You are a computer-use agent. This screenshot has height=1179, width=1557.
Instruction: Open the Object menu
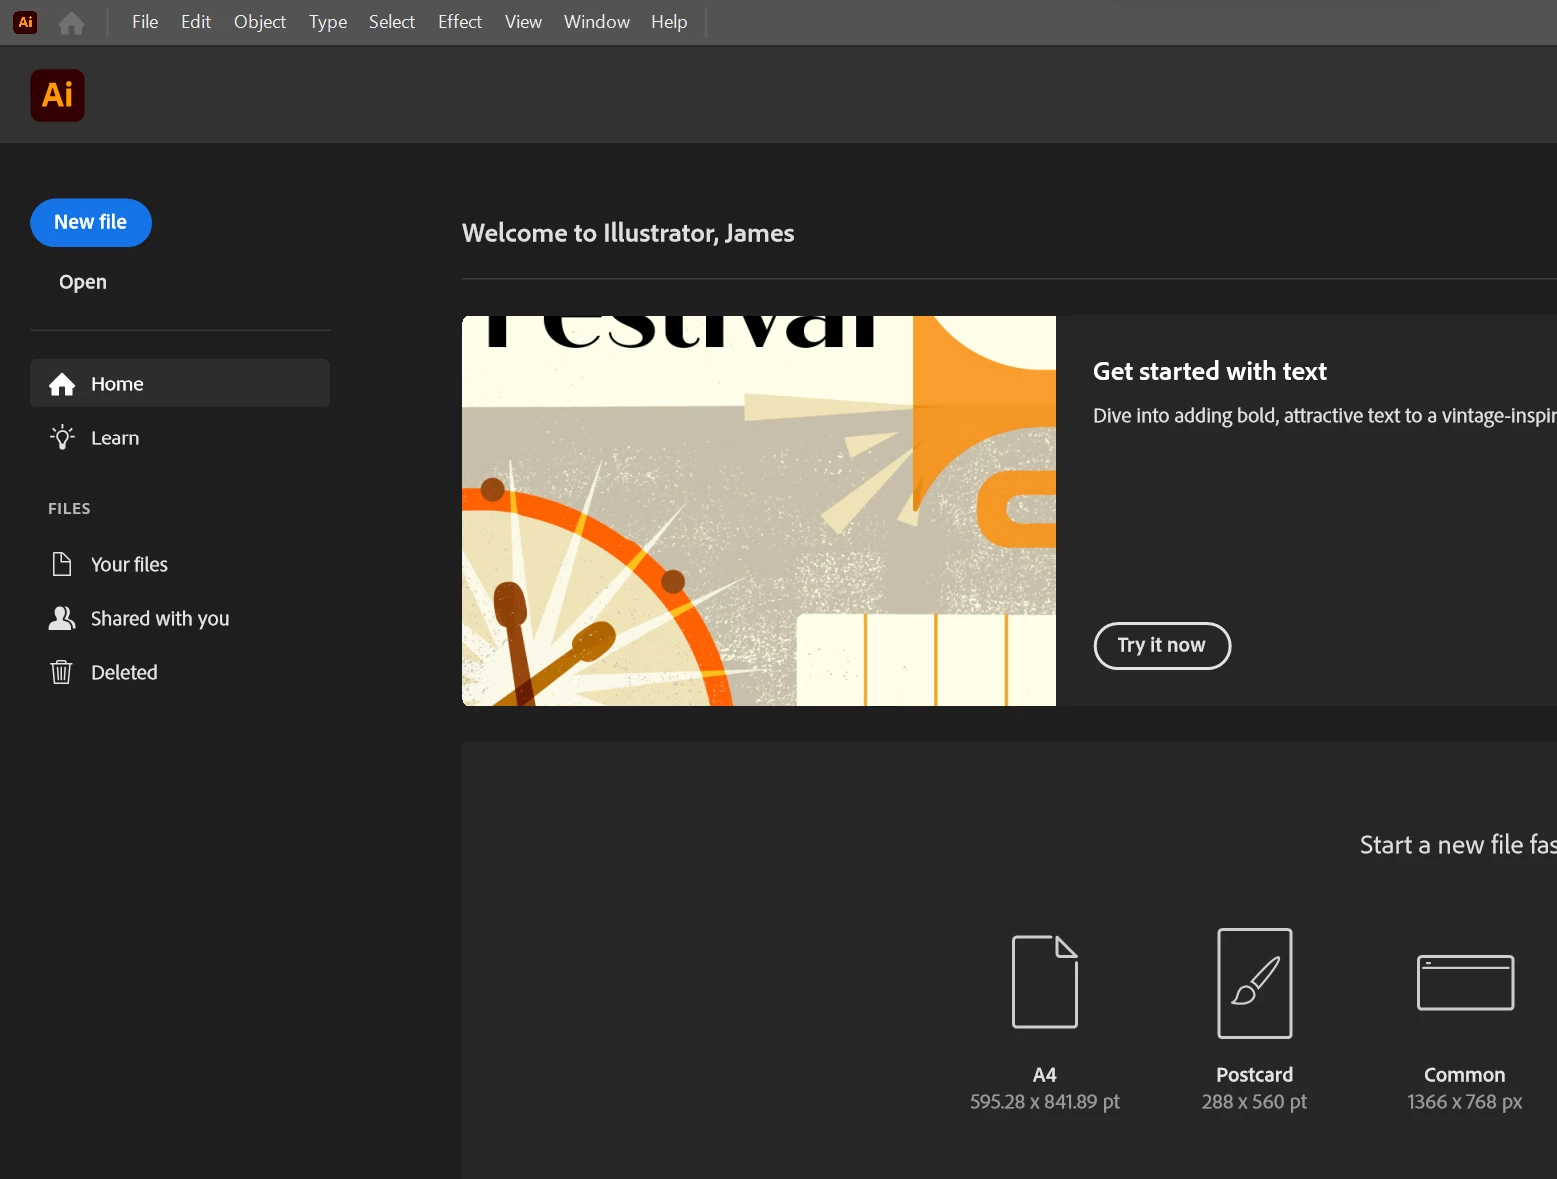[260, 22]
